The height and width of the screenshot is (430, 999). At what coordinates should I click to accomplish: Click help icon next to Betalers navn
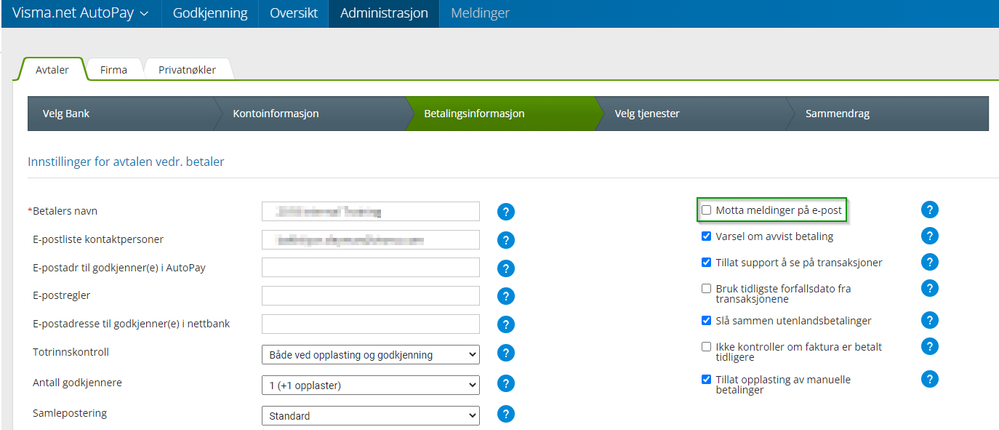(x=505, y=212)
